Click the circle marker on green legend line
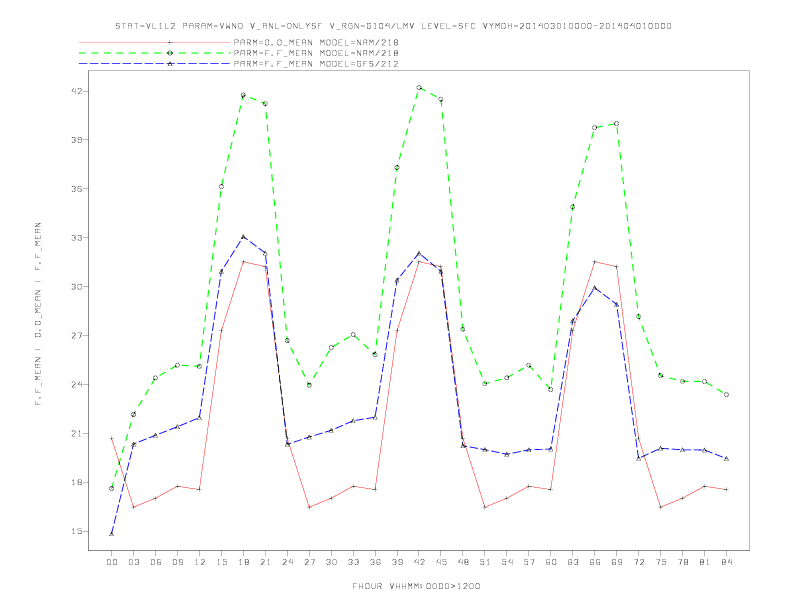The width and height of the screenshot is (792, 612). pyautogui.click(x=170, y=53)
